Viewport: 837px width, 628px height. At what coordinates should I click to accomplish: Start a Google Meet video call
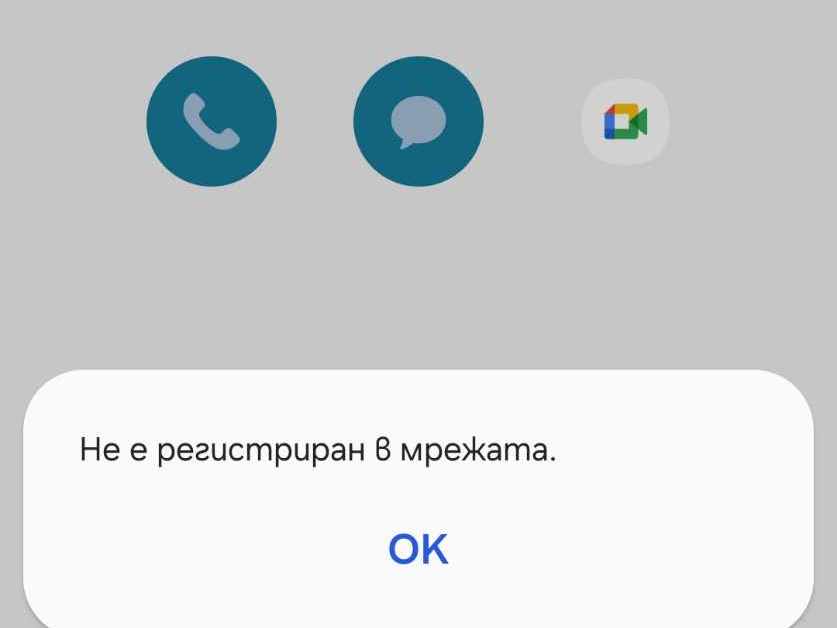[x=625, y=122]
